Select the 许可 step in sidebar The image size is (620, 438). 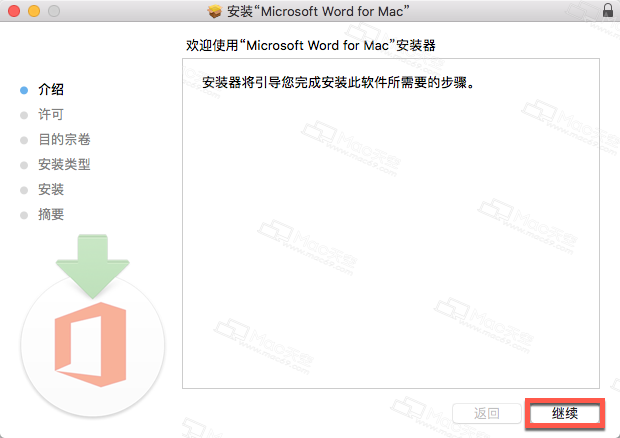(x=51, y=115)
